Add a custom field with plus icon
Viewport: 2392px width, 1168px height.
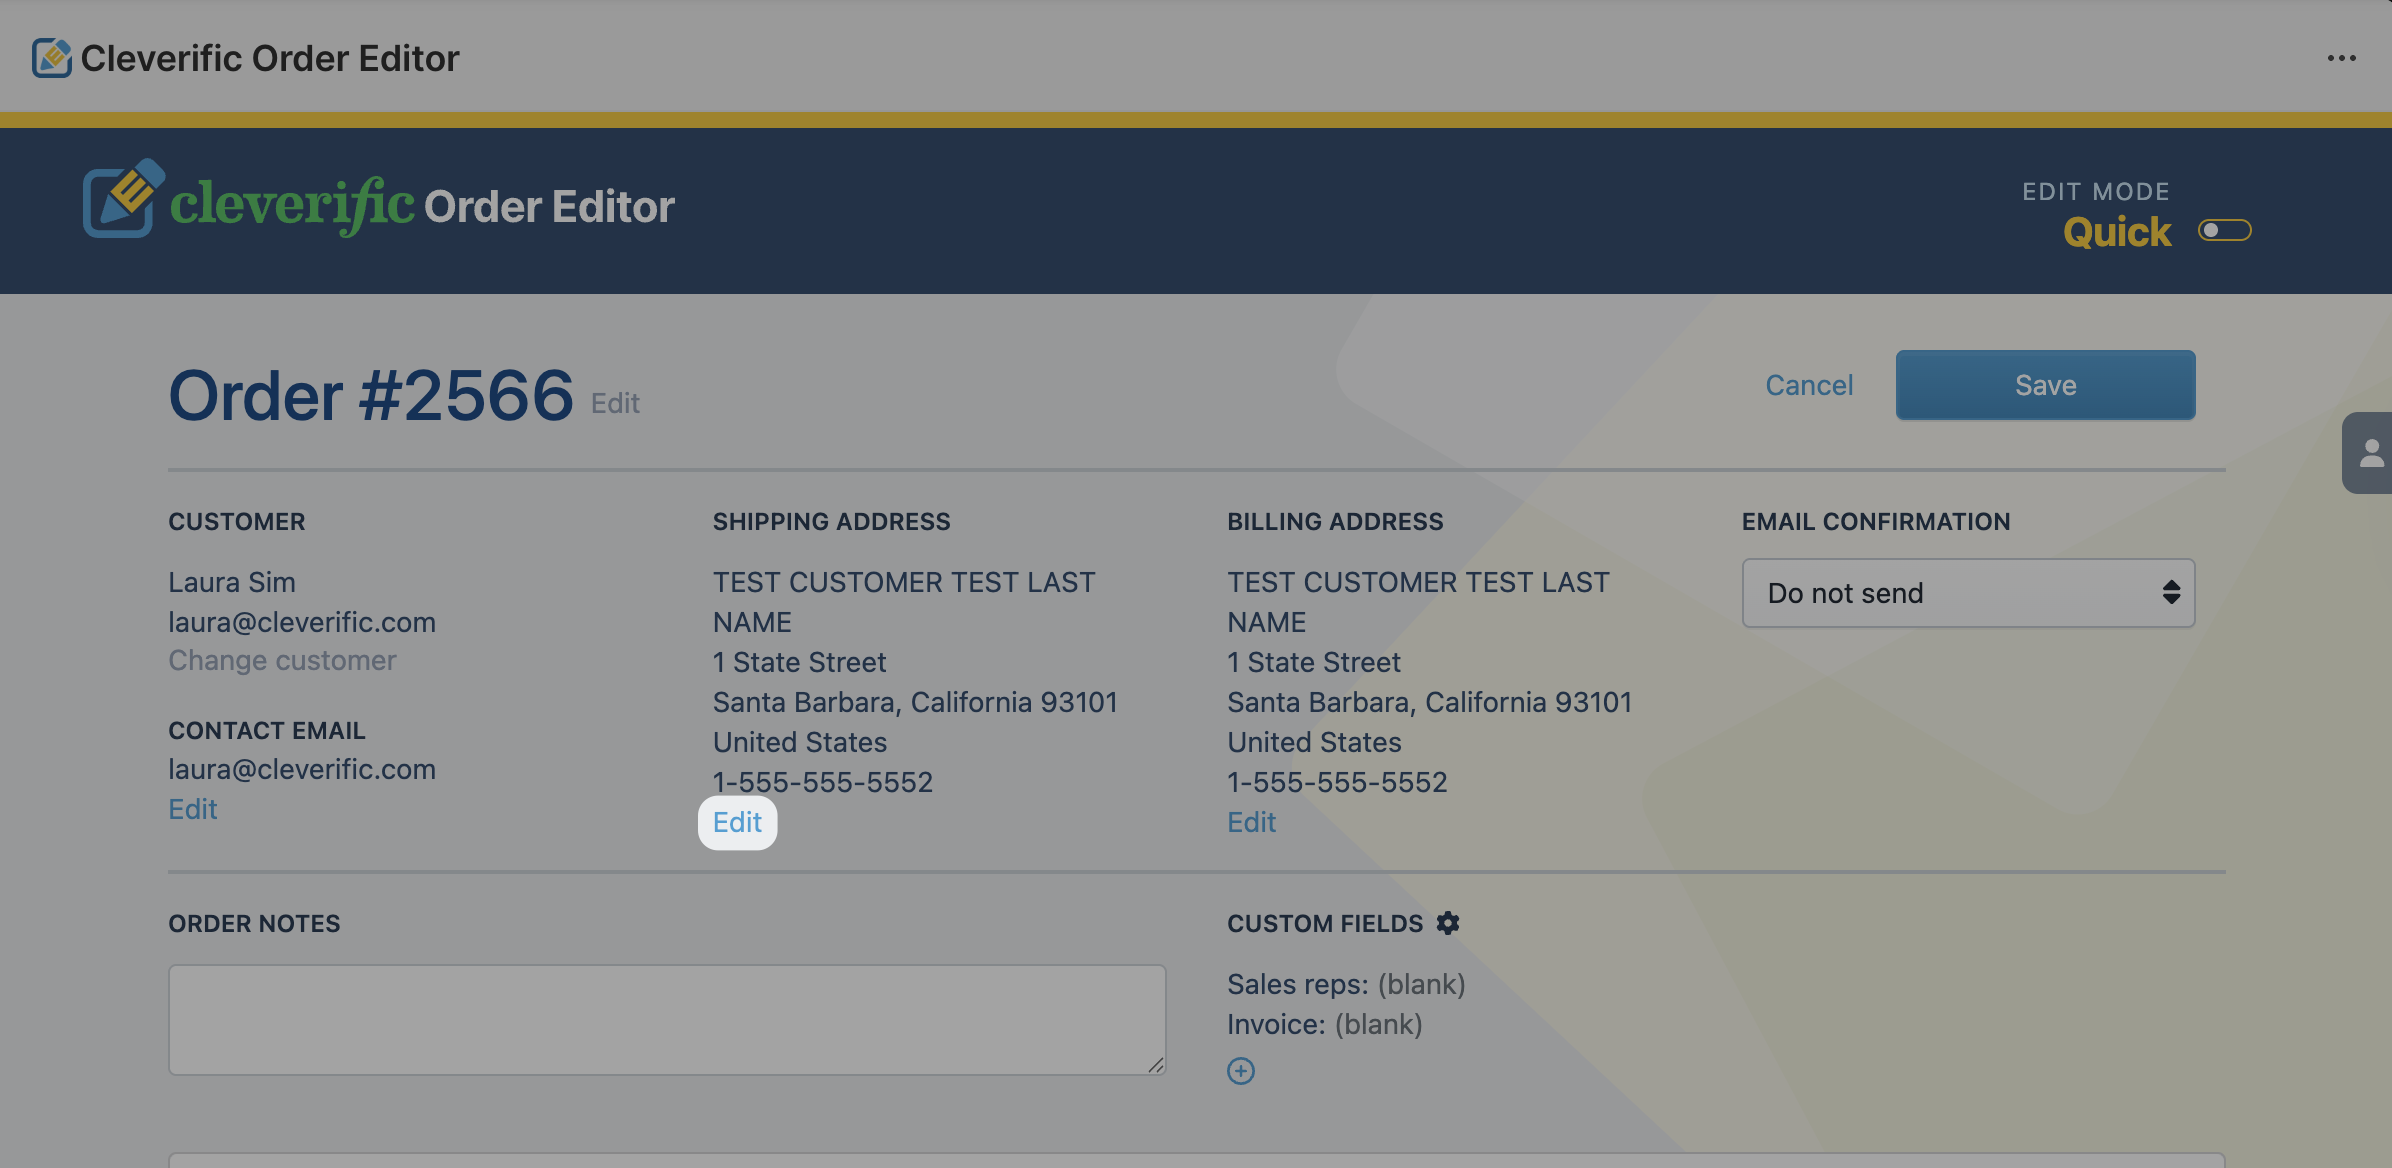[1241, 1071]
